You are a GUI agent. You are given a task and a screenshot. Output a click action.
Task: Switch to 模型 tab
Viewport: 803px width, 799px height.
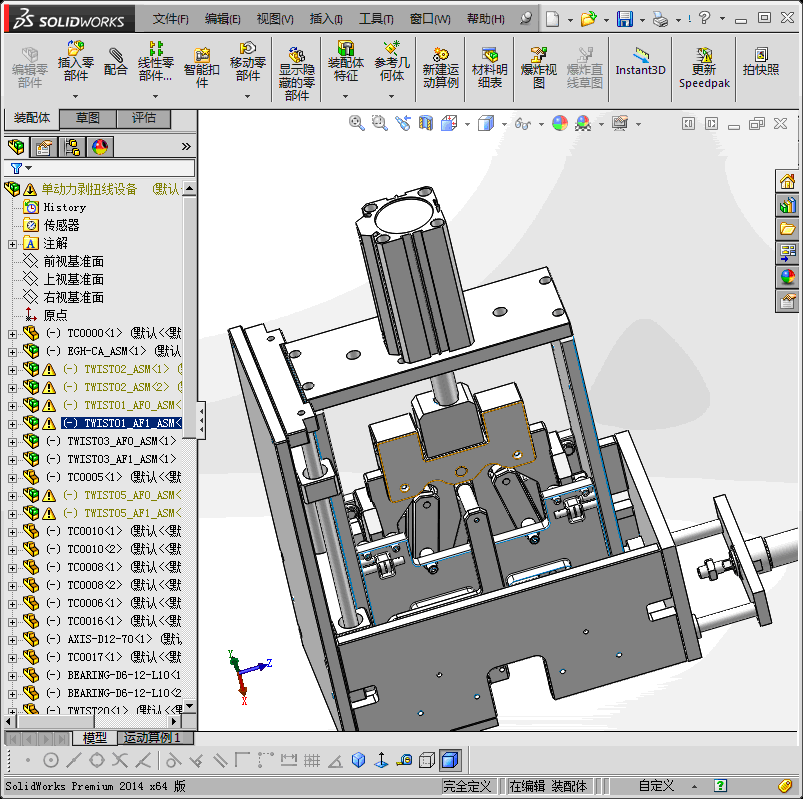[x=95, y=738]
